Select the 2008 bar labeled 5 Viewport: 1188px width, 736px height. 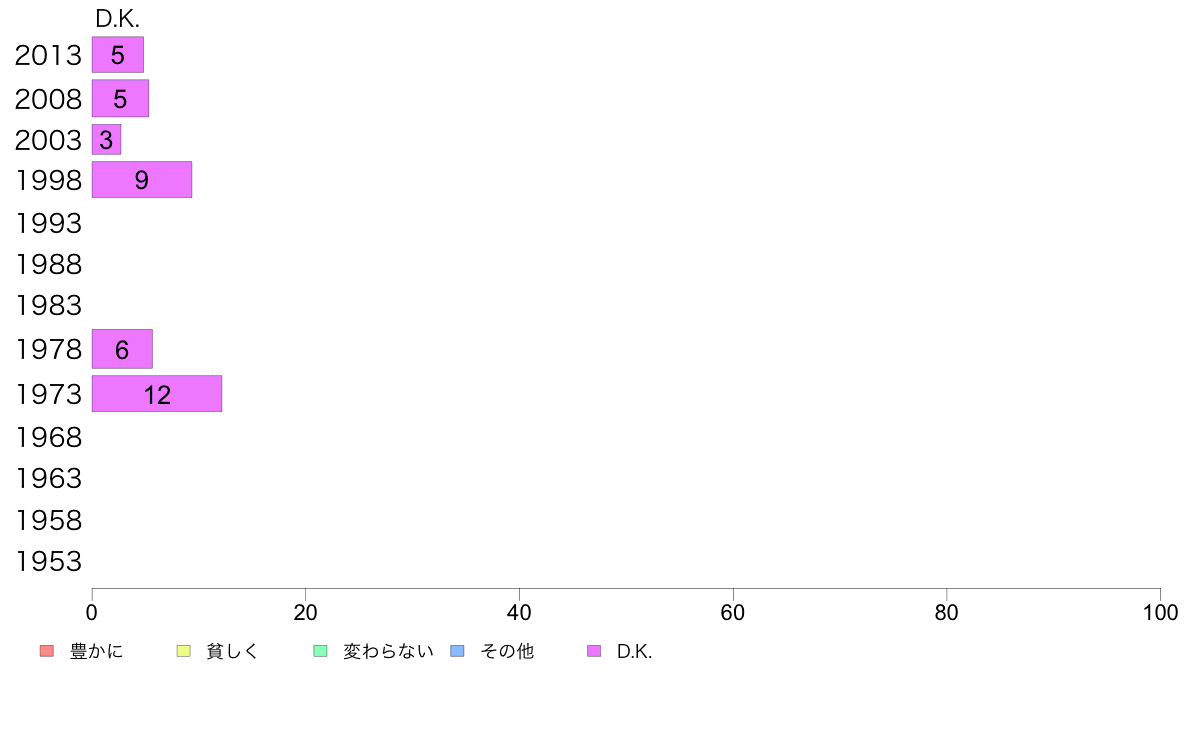120,99
